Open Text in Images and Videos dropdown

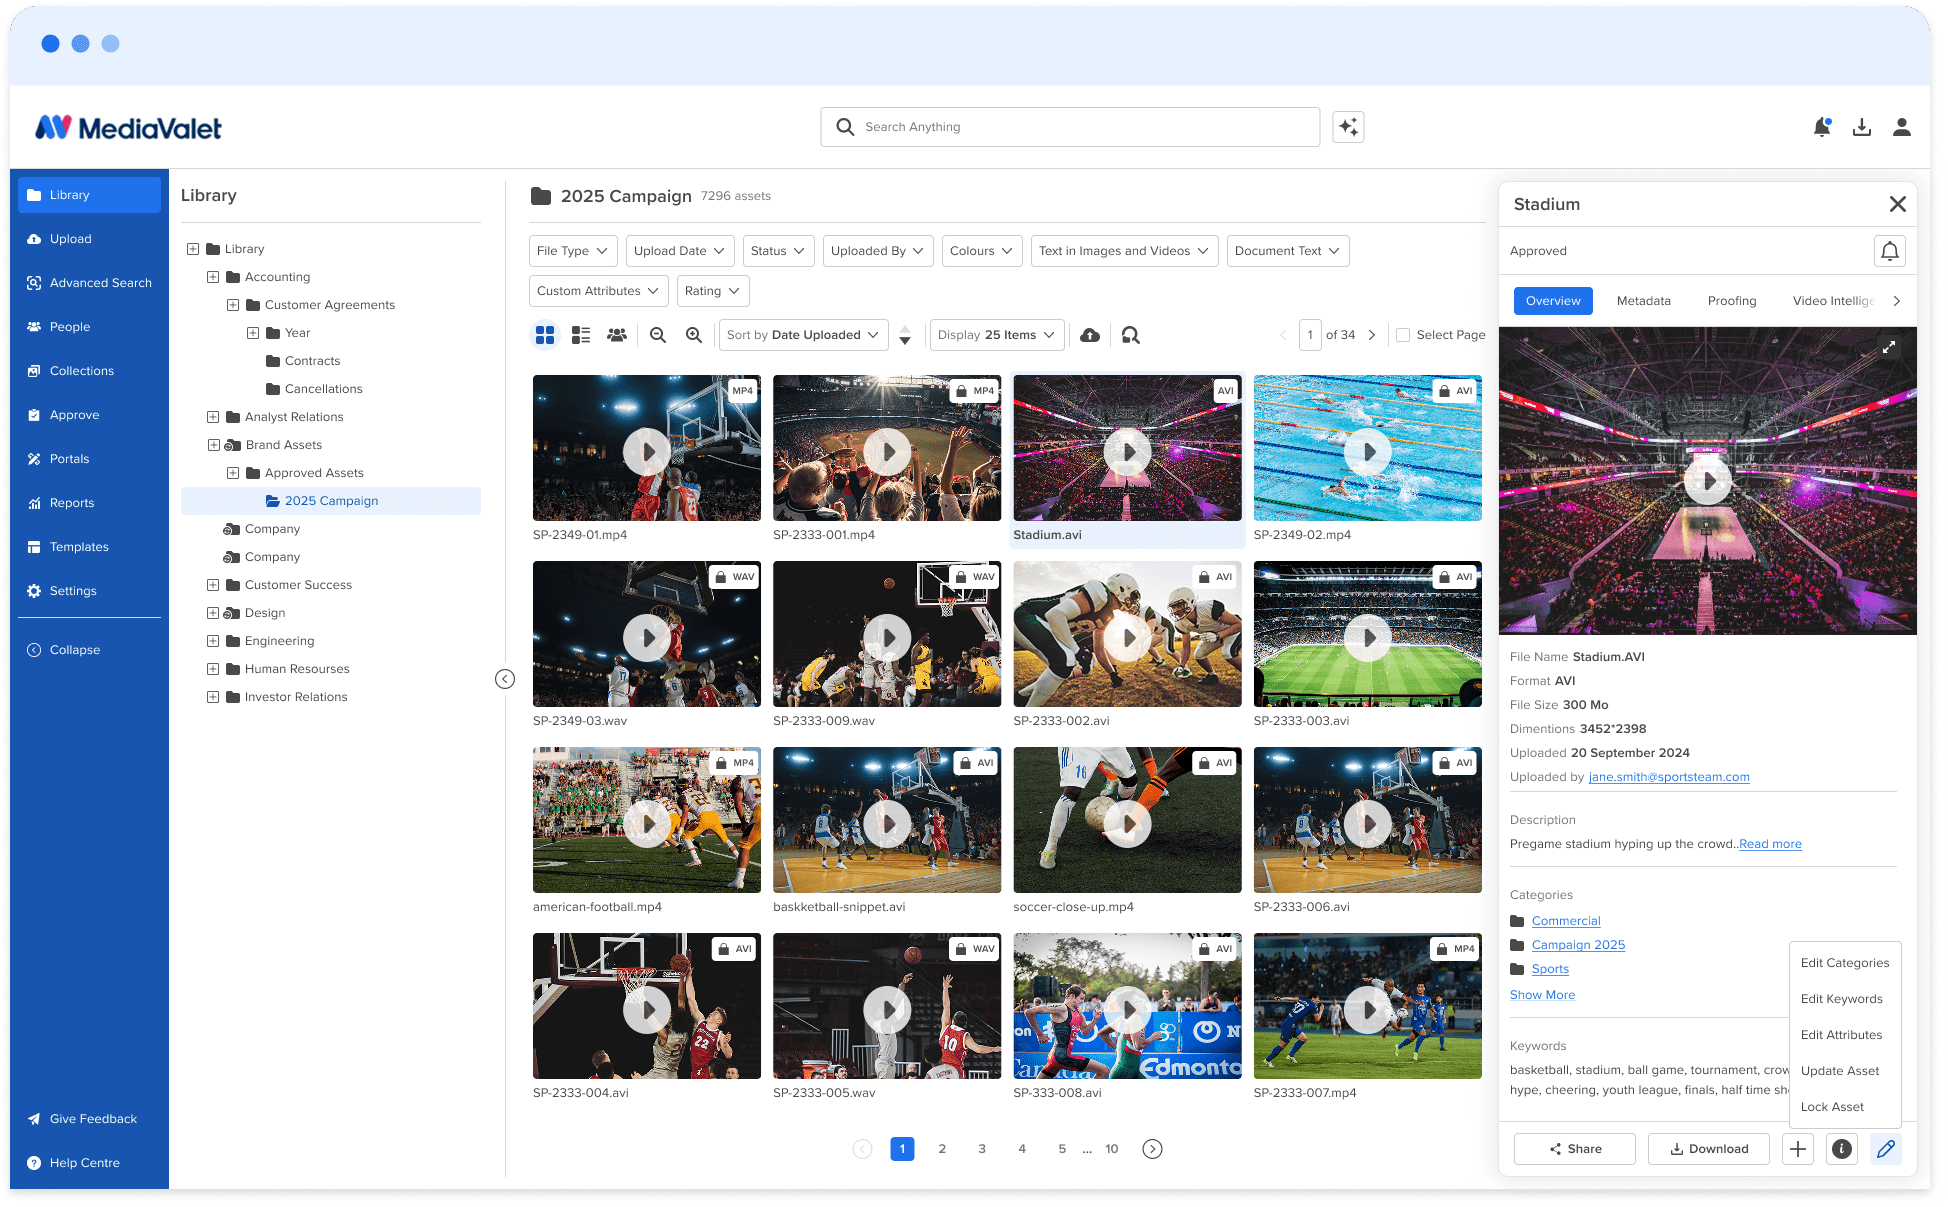[1124, 251]
